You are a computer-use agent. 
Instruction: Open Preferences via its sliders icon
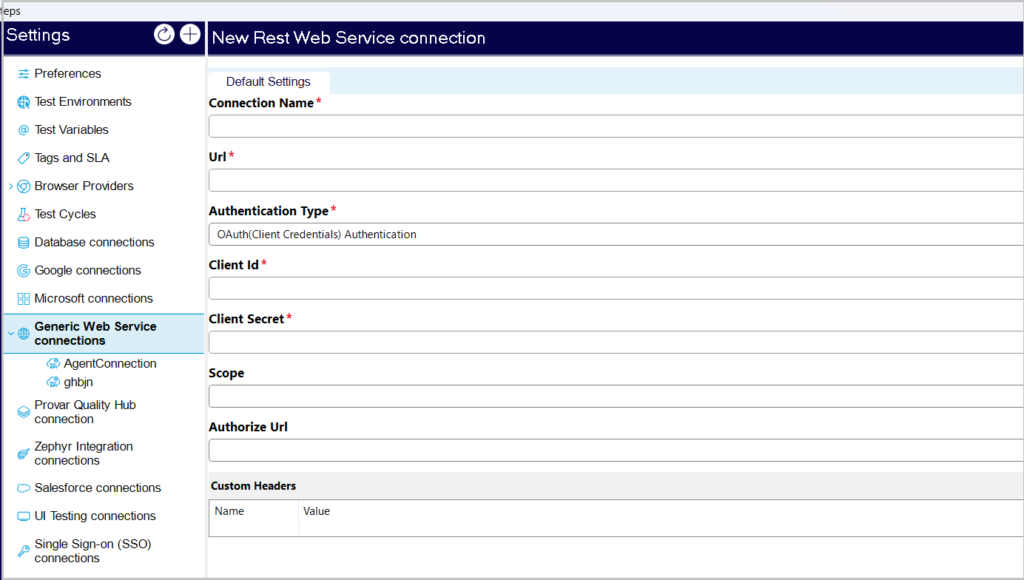coord(24,74)
